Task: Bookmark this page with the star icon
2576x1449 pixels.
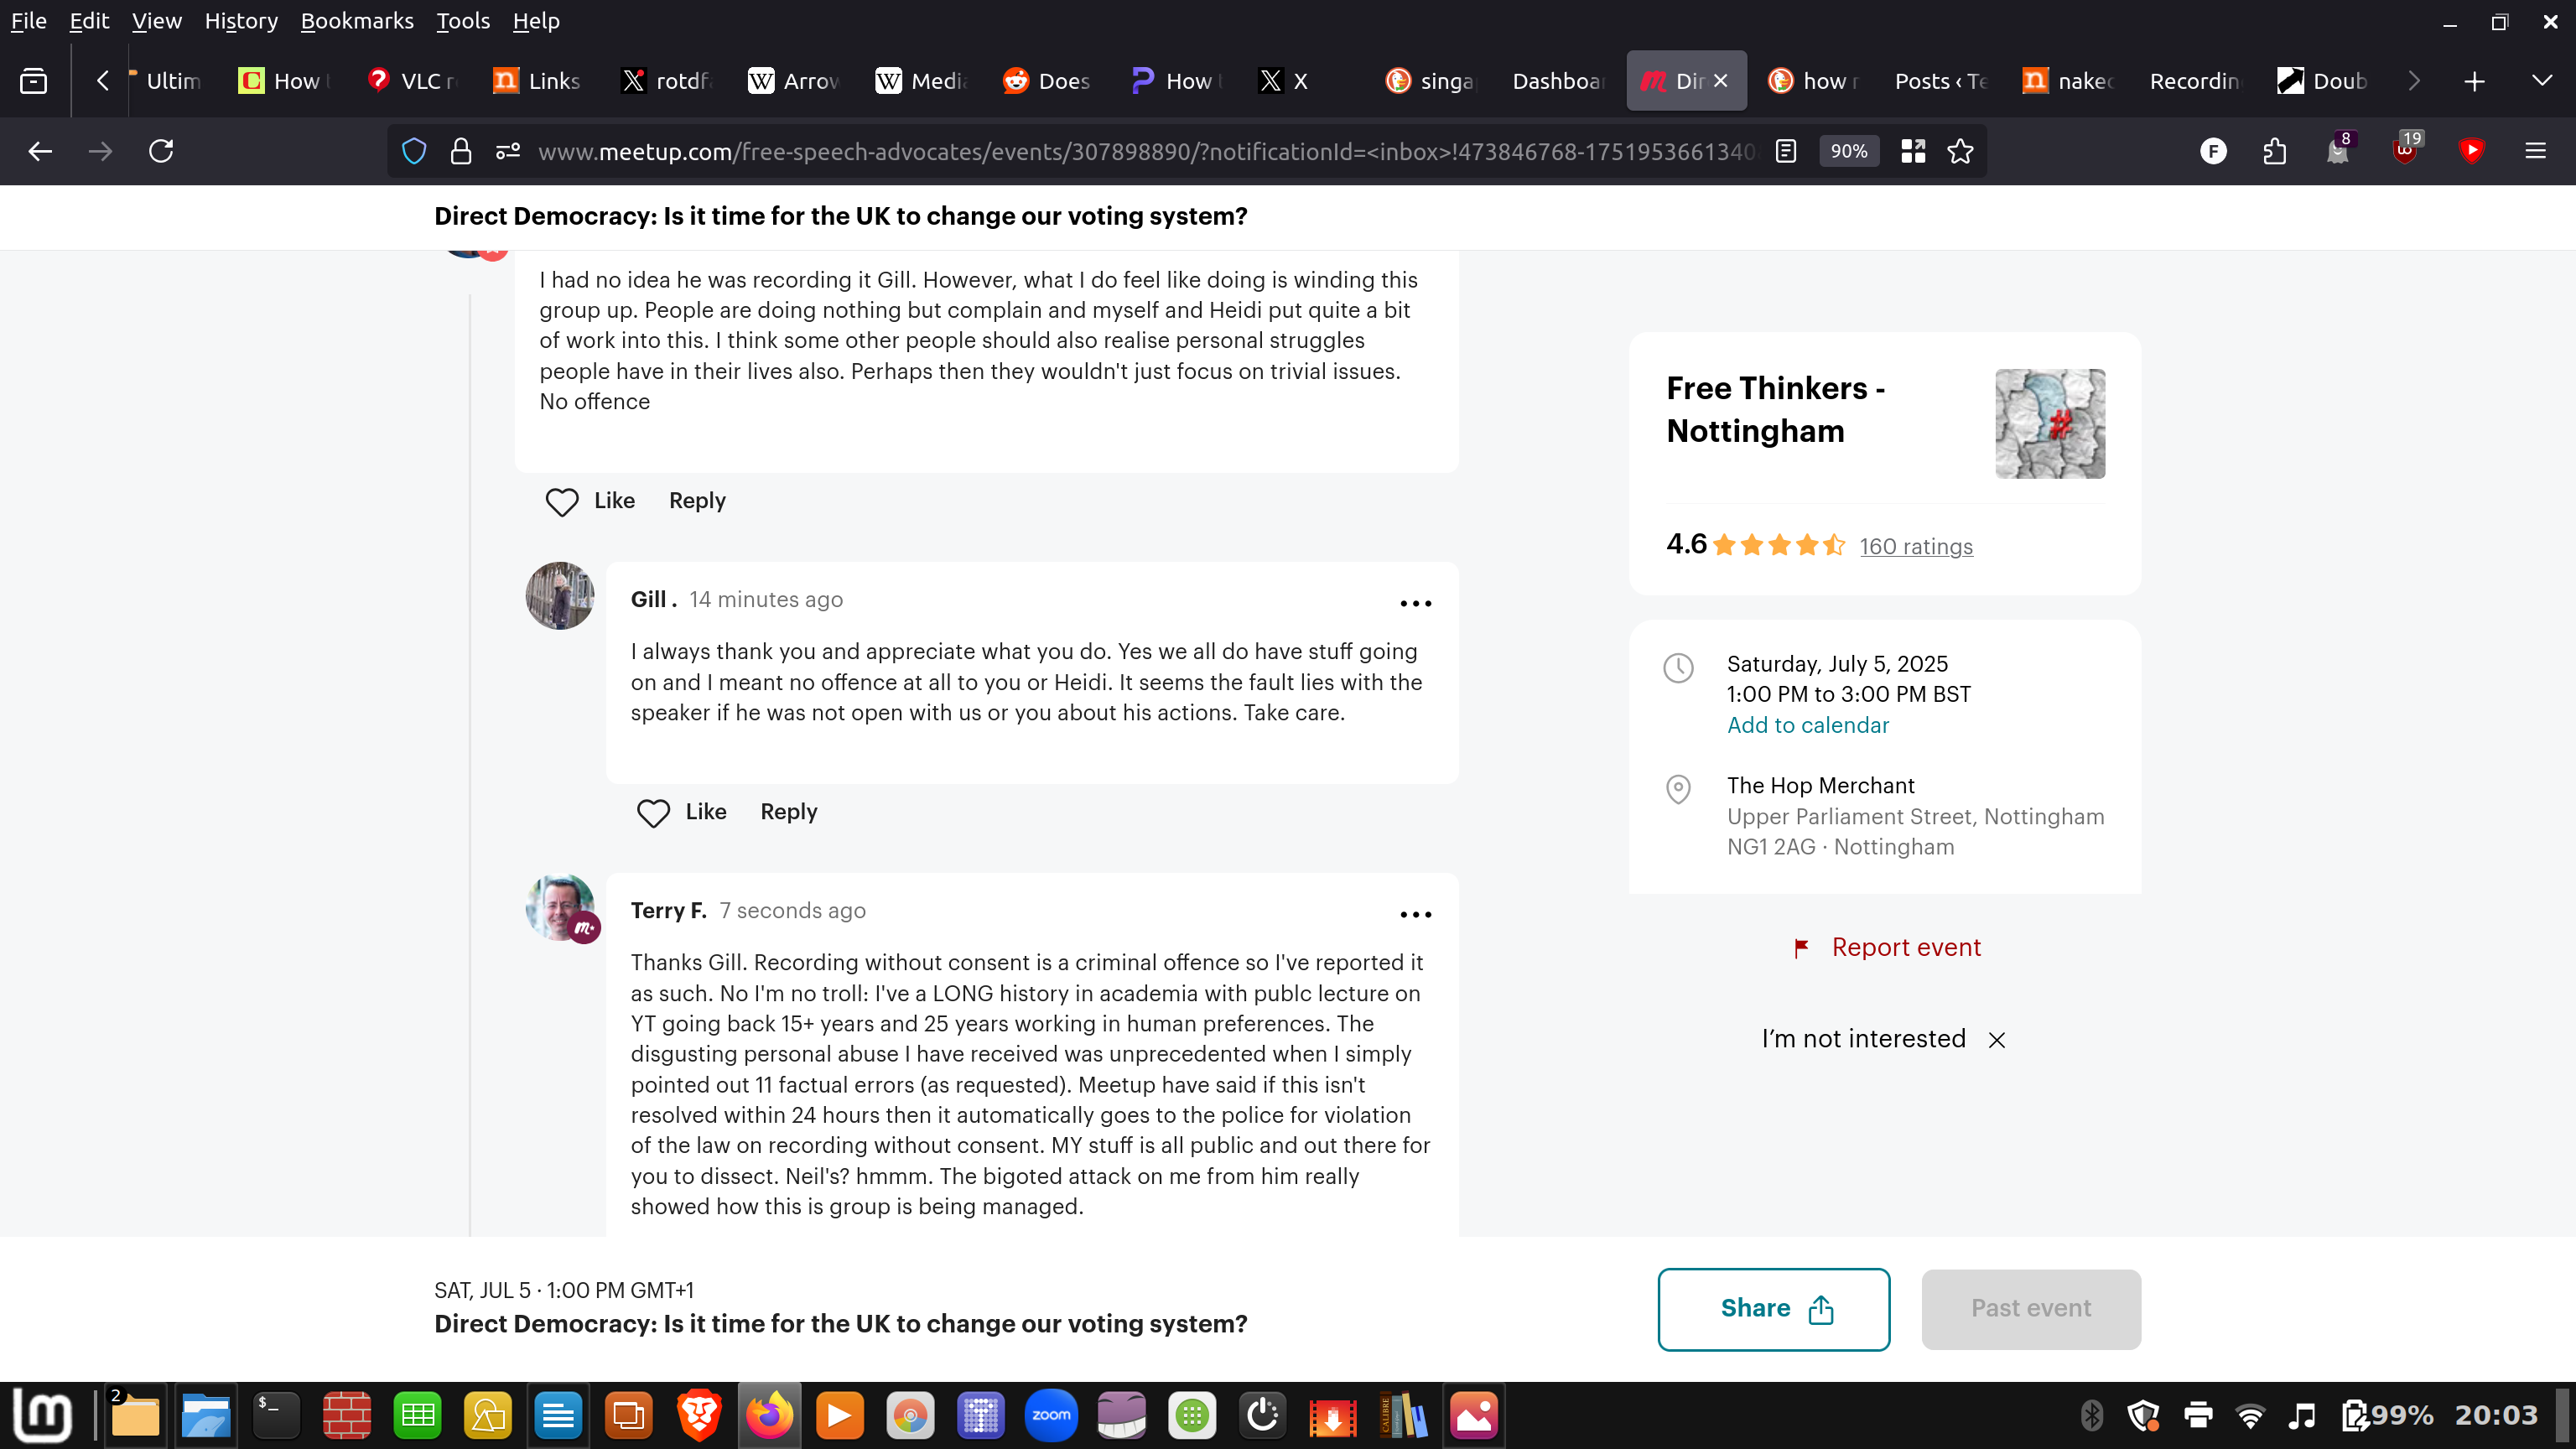Action: click(1960, 151)
